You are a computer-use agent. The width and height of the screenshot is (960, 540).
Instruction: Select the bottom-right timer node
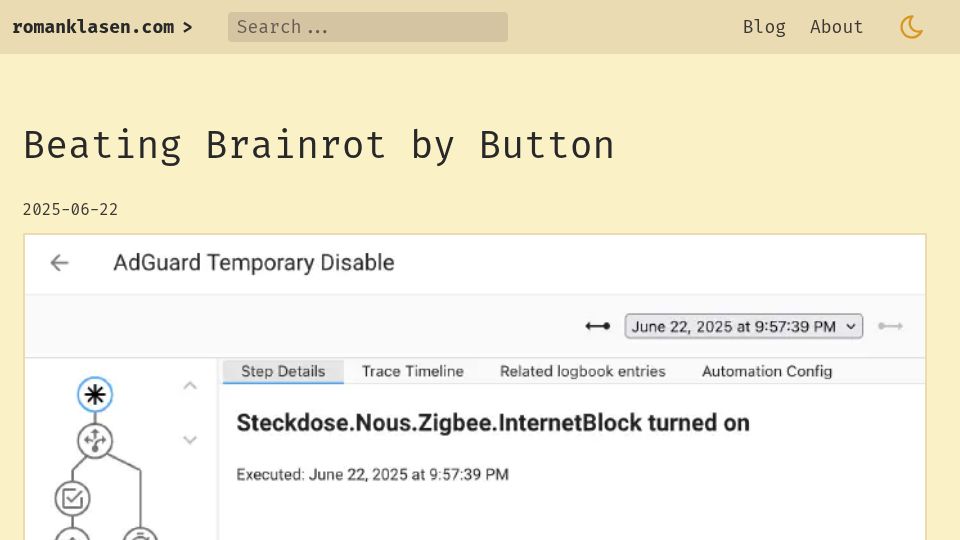pyautogui.click(x=141, y=534)
